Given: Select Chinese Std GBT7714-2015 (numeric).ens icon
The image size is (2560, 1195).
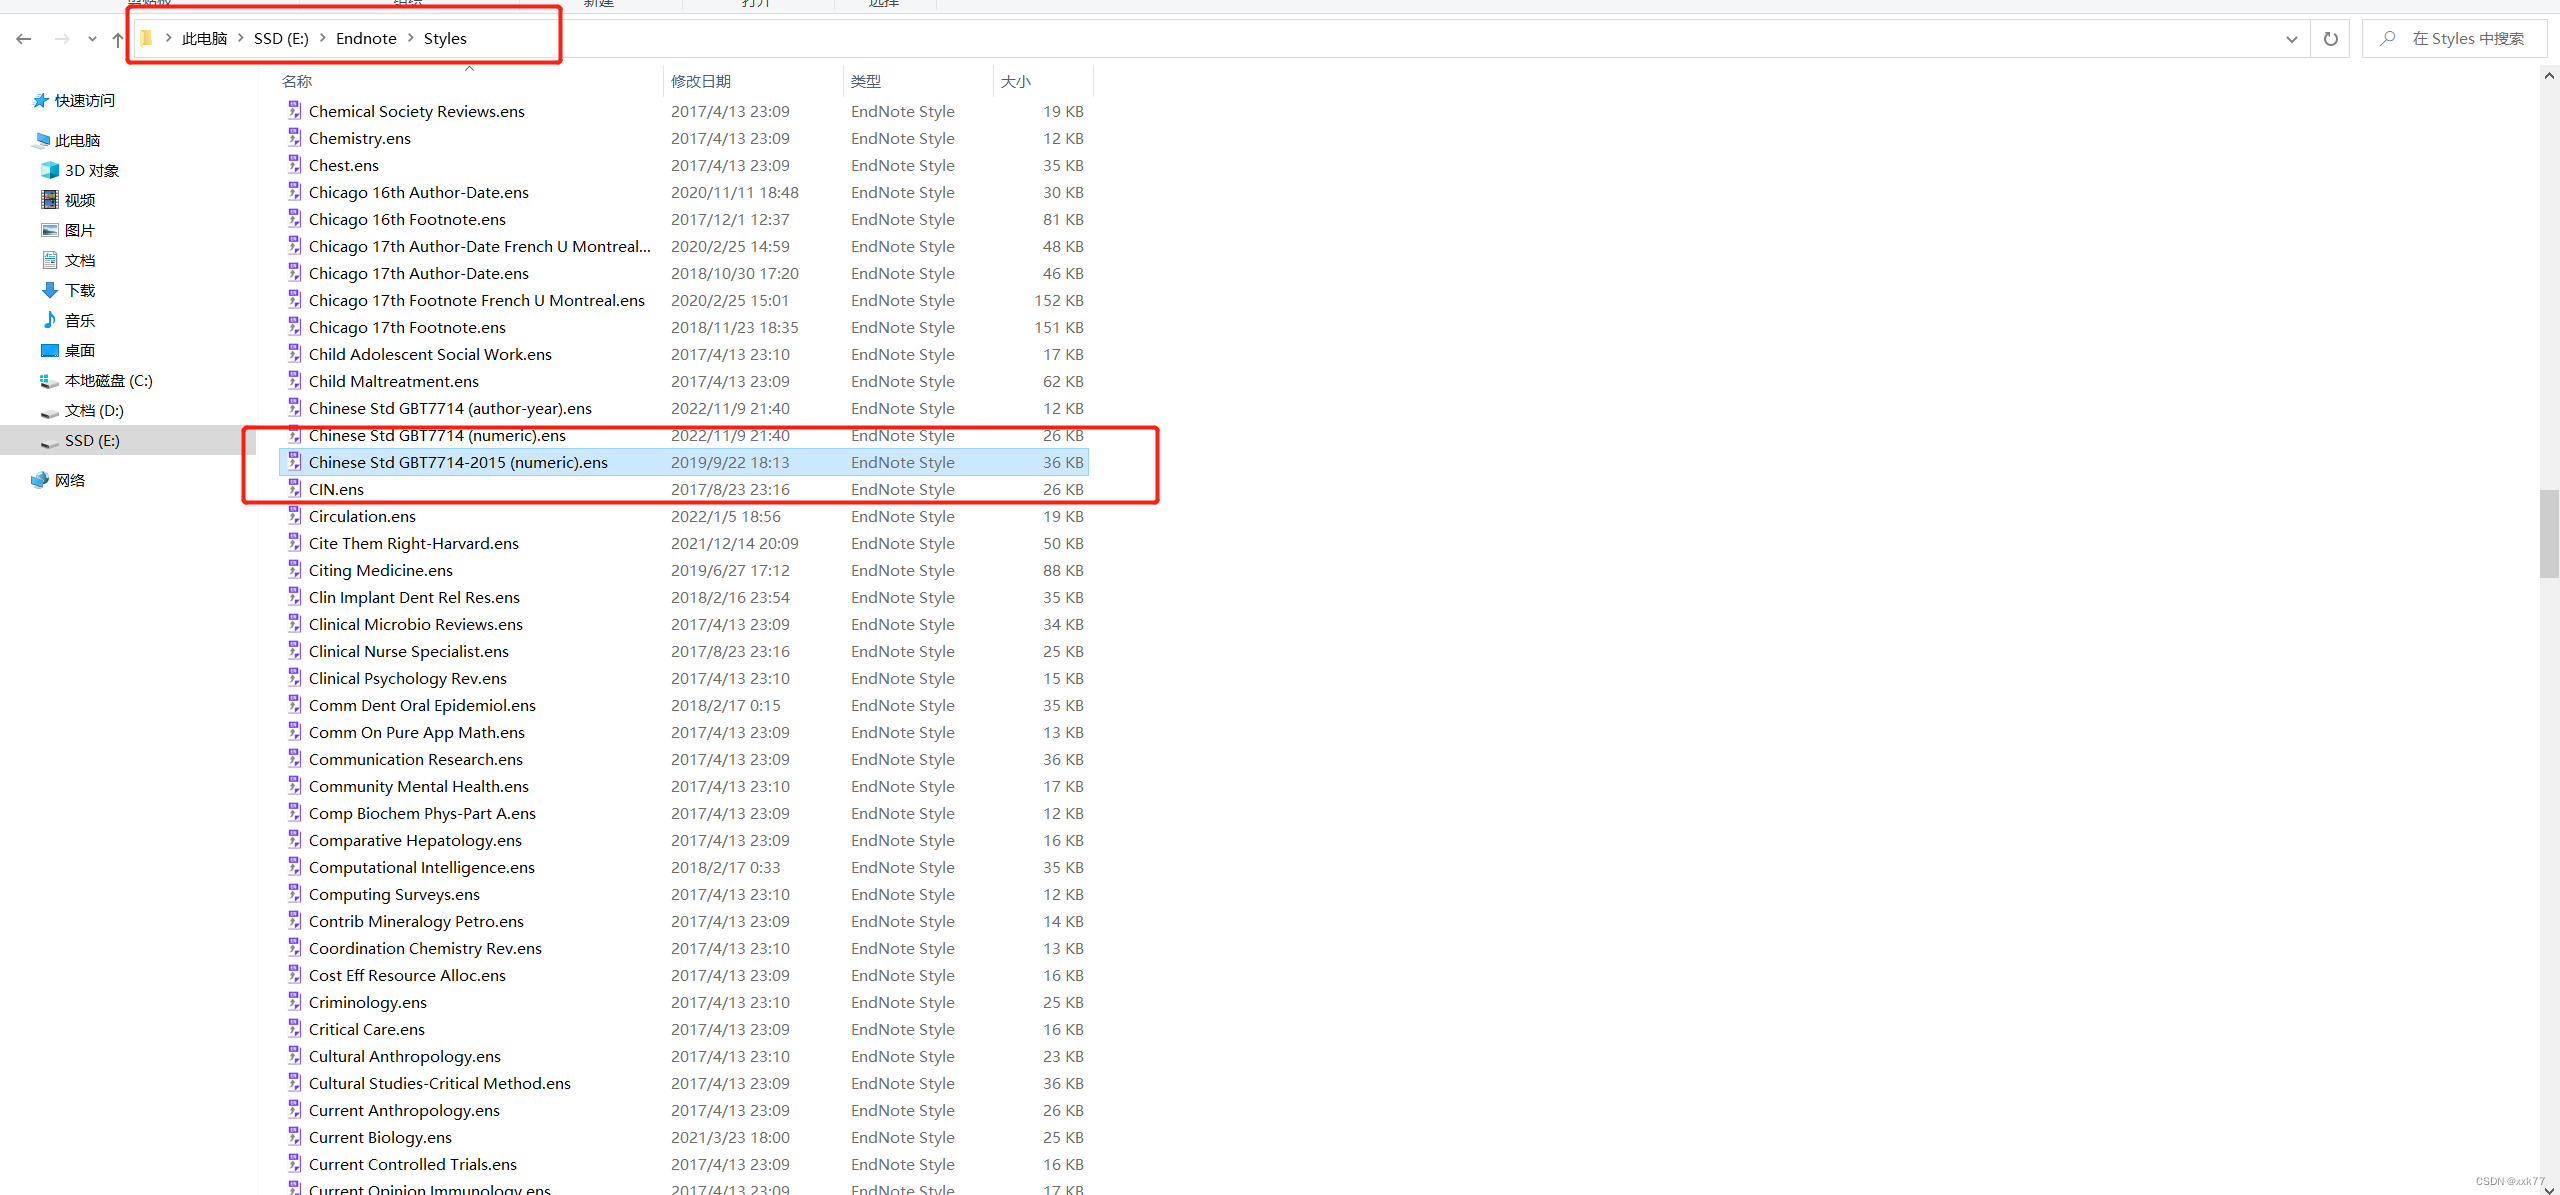Looking at the screenshot, I should 294,462.
